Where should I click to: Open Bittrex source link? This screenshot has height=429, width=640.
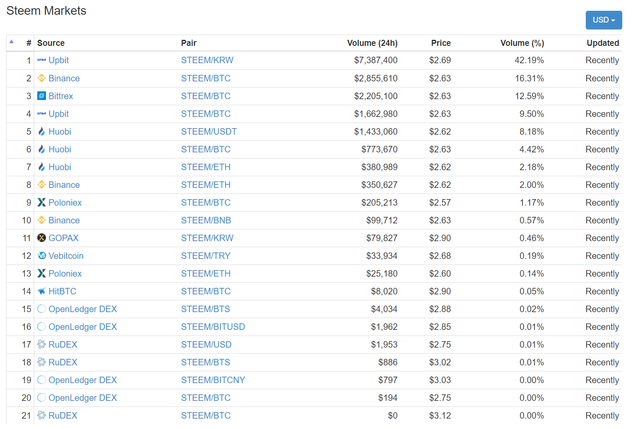60,96
